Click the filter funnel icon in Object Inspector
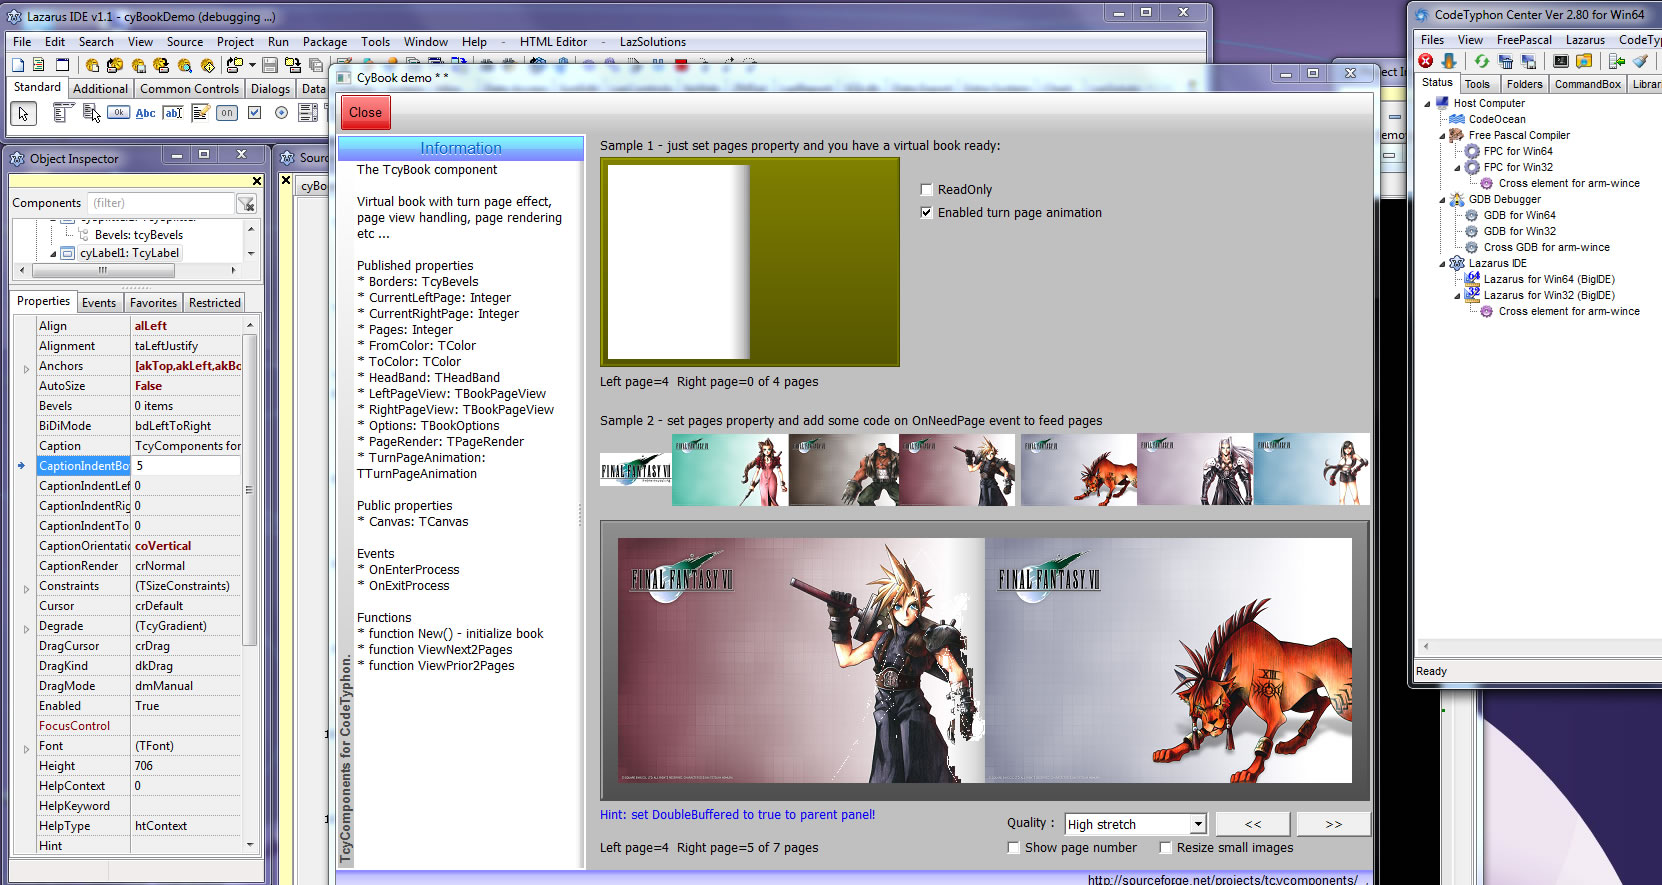The height and width of the screenshot is (885, 1662). pos(246,204)
